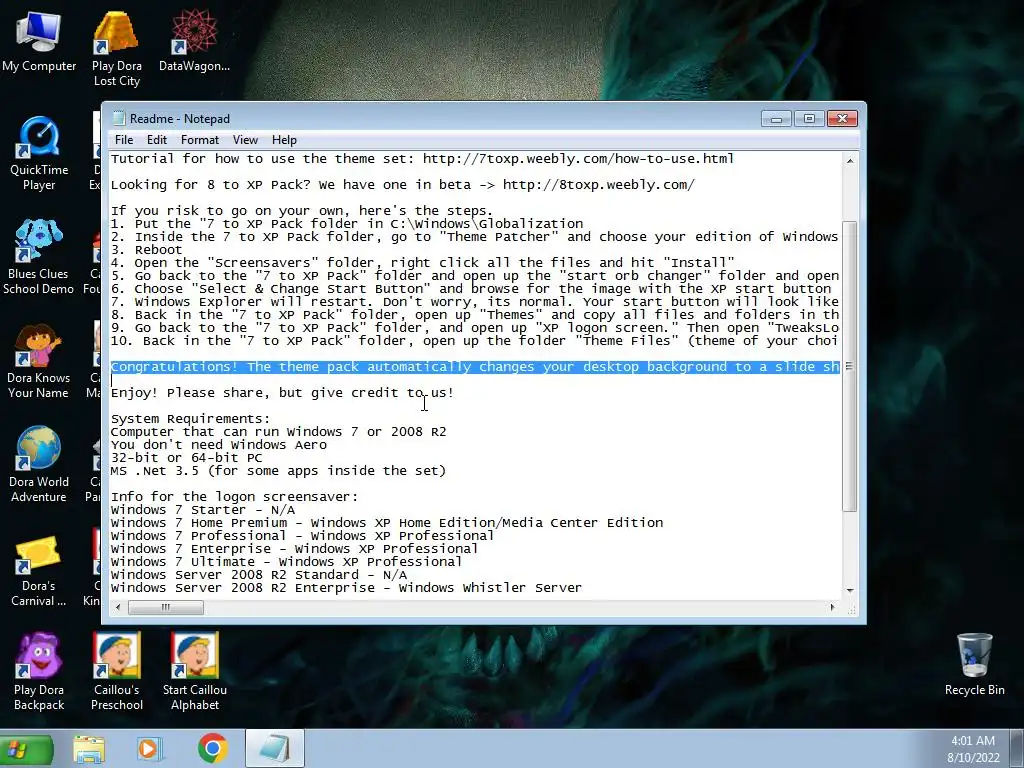This screenshot has width=1024, height=768.
Task: Click "Windows 7 Starter - N/A" line
Action: click(x=202, y=510)
